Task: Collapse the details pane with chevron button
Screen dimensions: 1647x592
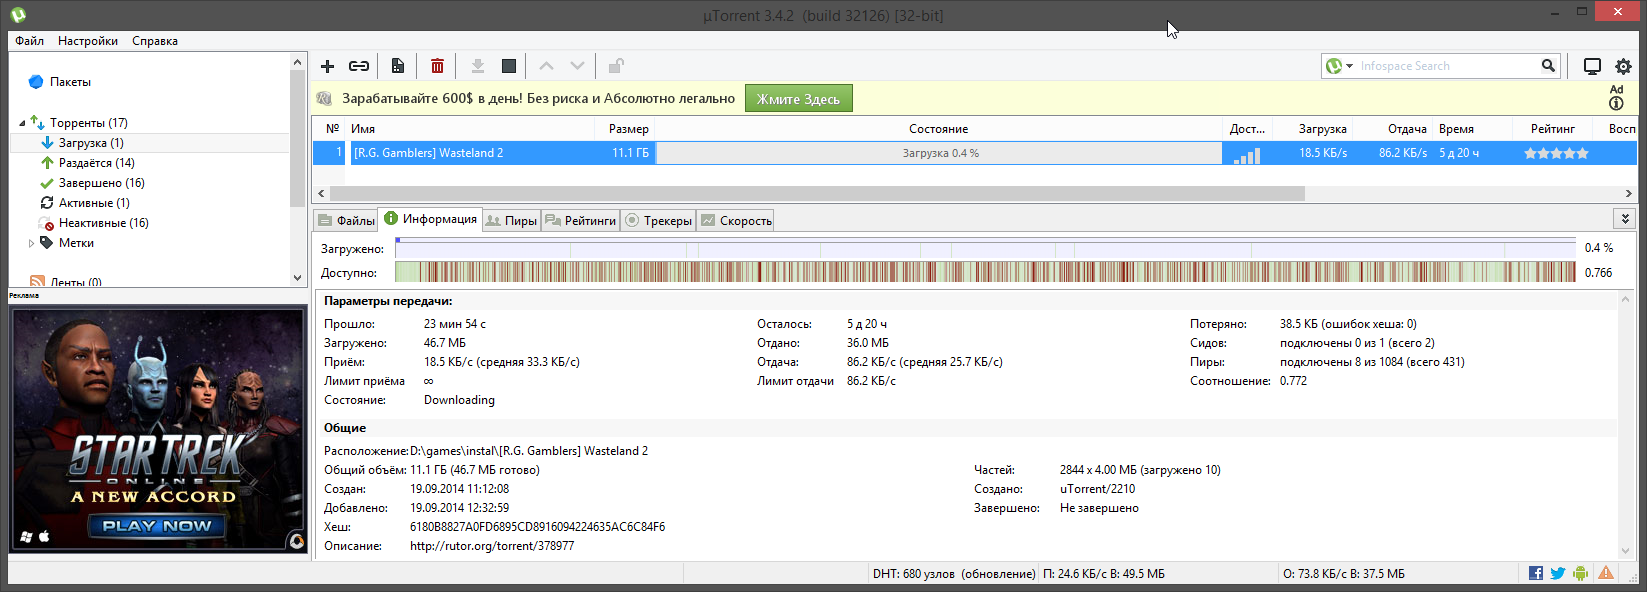Action: [x=1625, y=219]
